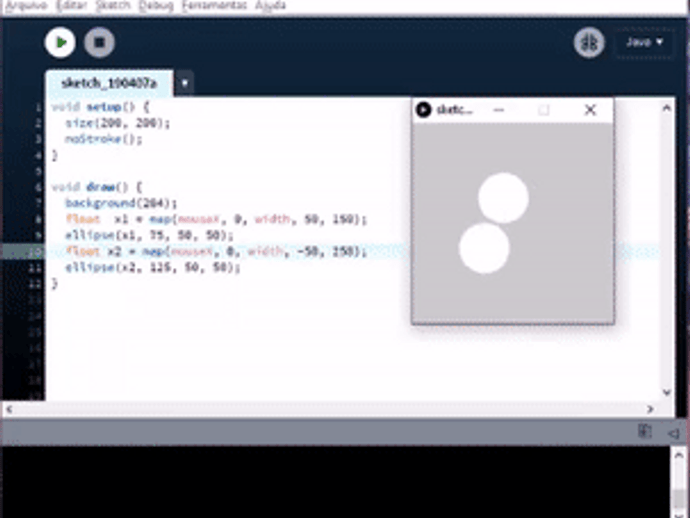This screenshot has width=690, height=518.
Task: Click line number 11 in the gutter
Action: coord(35,268)
